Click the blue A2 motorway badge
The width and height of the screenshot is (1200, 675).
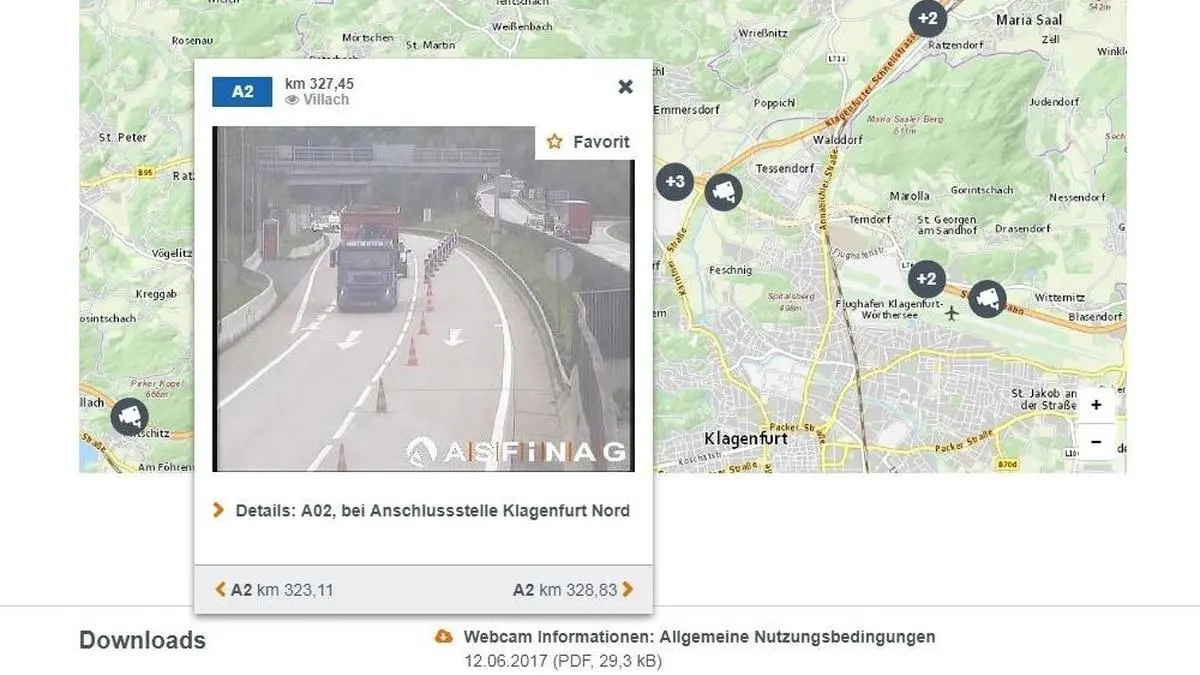[243, 92]
